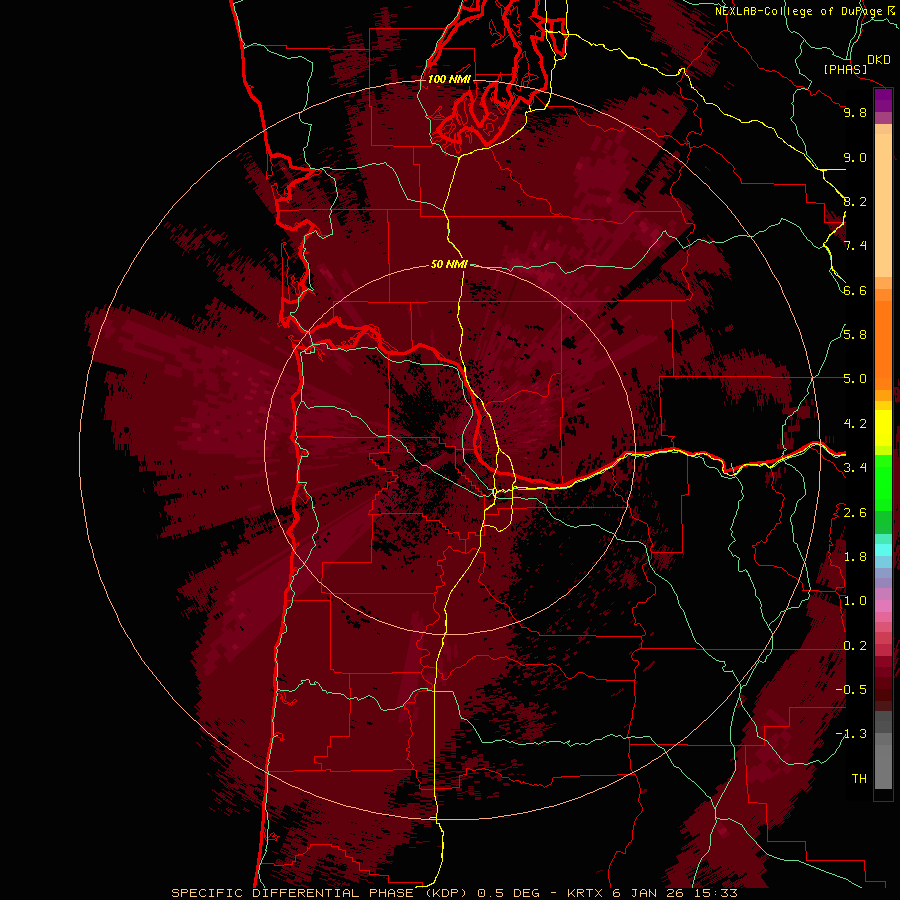Click the 6.6 legend value
Screen dimensions: 900x900
point(855,290)
